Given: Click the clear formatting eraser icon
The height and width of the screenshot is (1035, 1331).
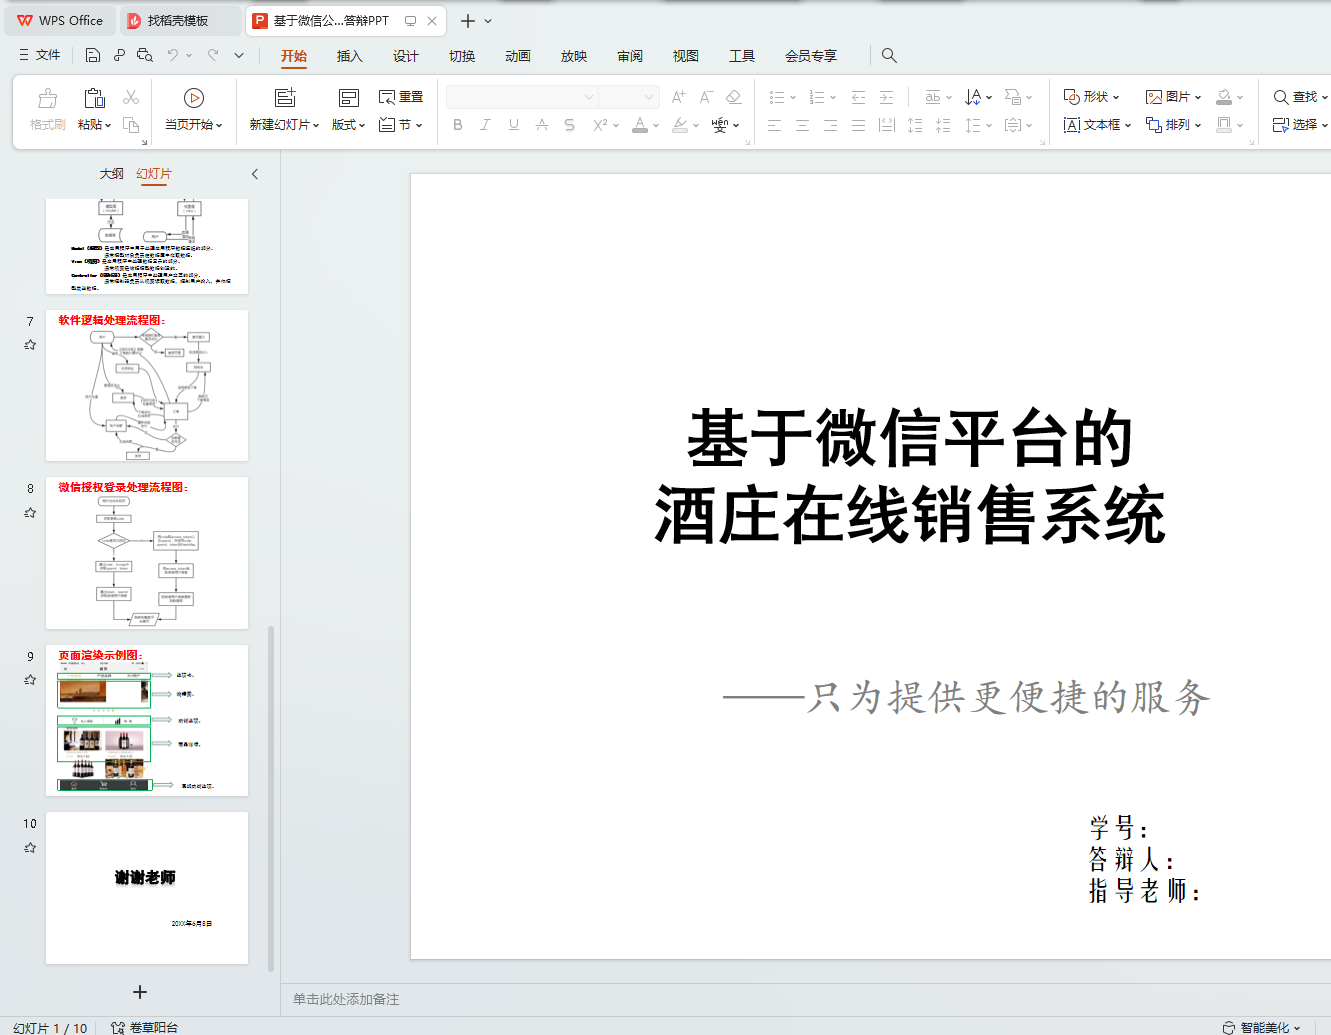Looking at the screenshot, I should coord(733,97).
